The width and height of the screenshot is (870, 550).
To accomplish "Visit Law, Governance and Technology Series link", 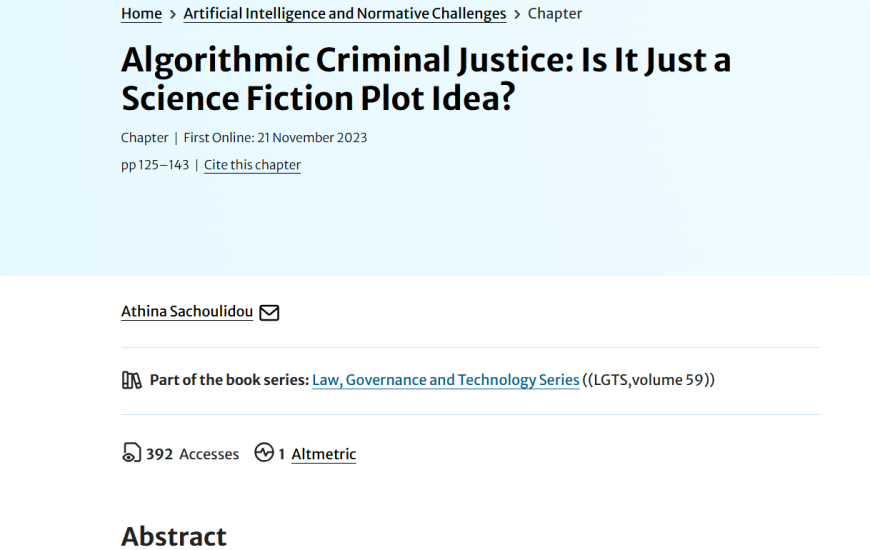I will [x=446, y=380].
